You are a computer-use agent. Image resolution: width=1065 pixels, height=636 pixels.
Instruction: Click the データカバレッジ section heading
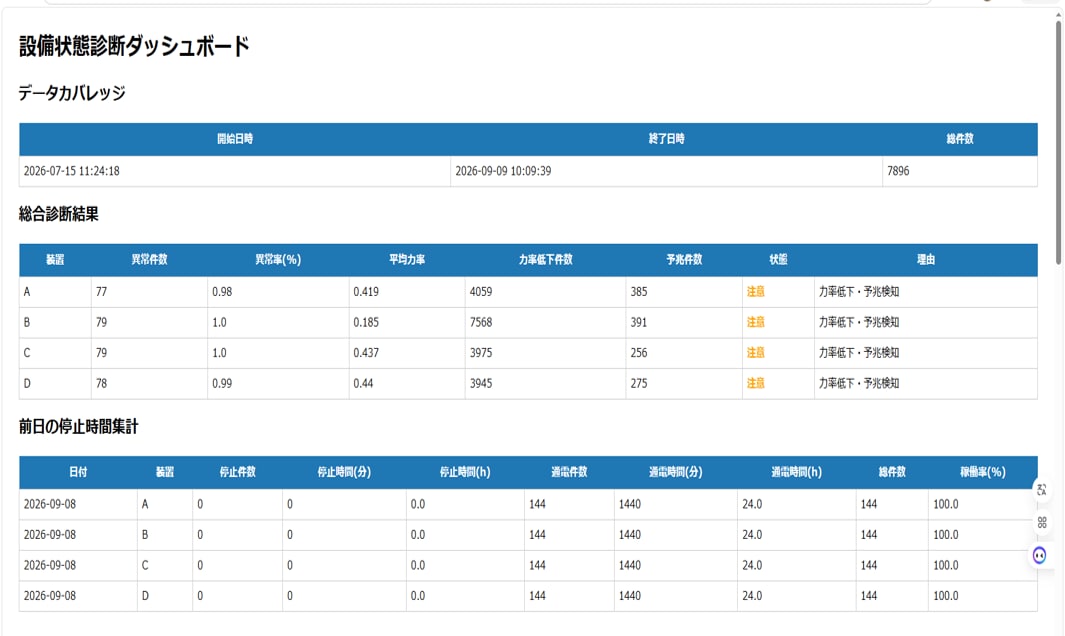pos(72,93)
